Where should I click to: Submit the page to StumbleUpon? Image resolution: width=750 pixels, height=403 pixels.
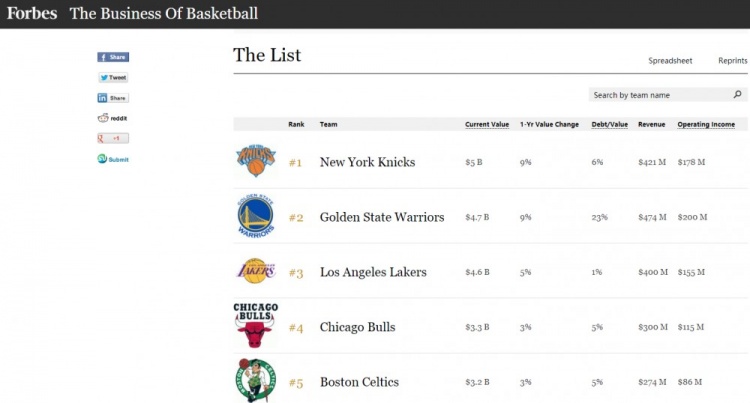[113, 159]
